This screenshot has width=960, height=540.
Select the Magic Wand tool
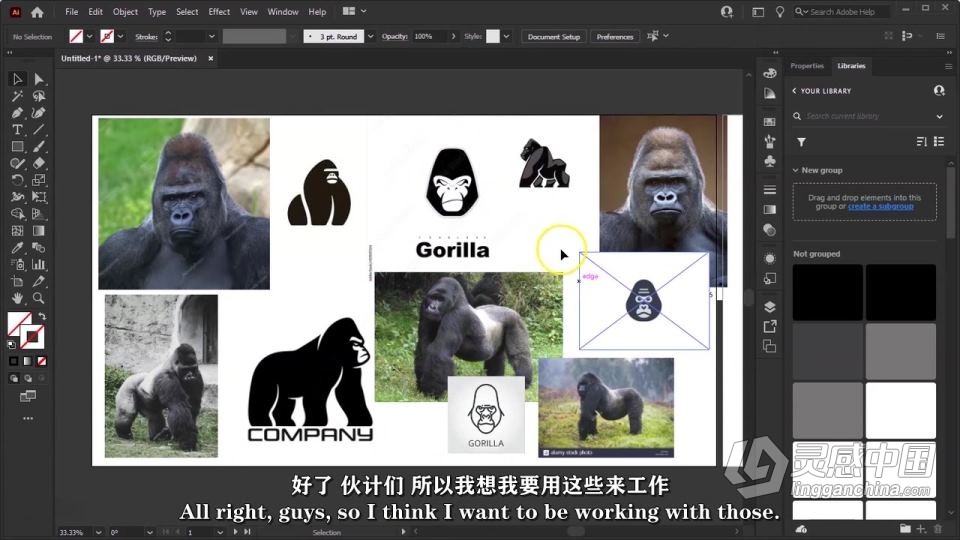tap(17, 96)
